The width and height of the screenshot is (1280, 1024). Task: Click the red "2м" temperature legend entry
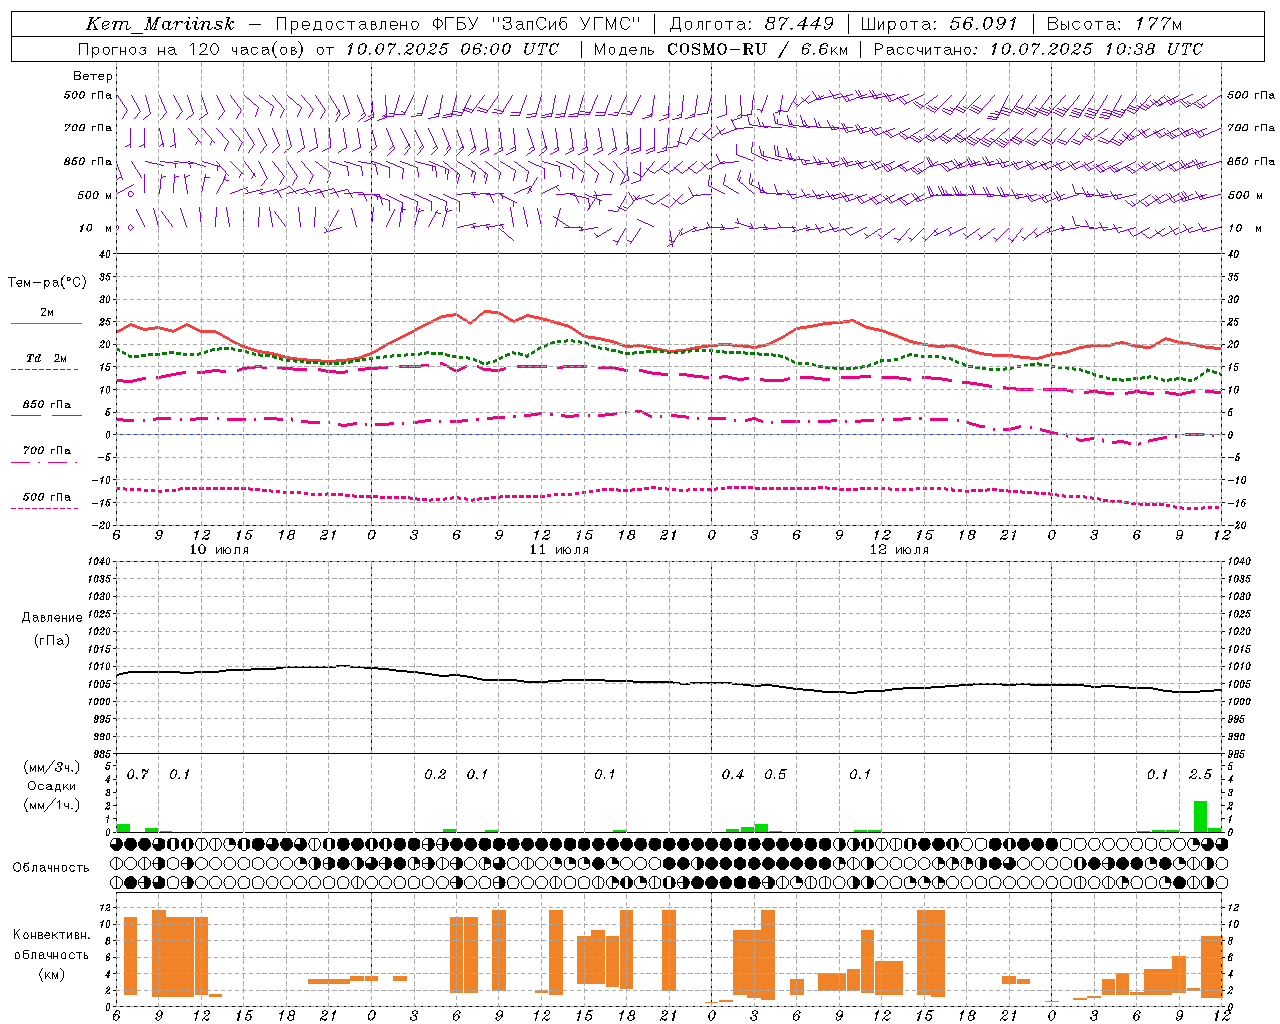(47, 313)
